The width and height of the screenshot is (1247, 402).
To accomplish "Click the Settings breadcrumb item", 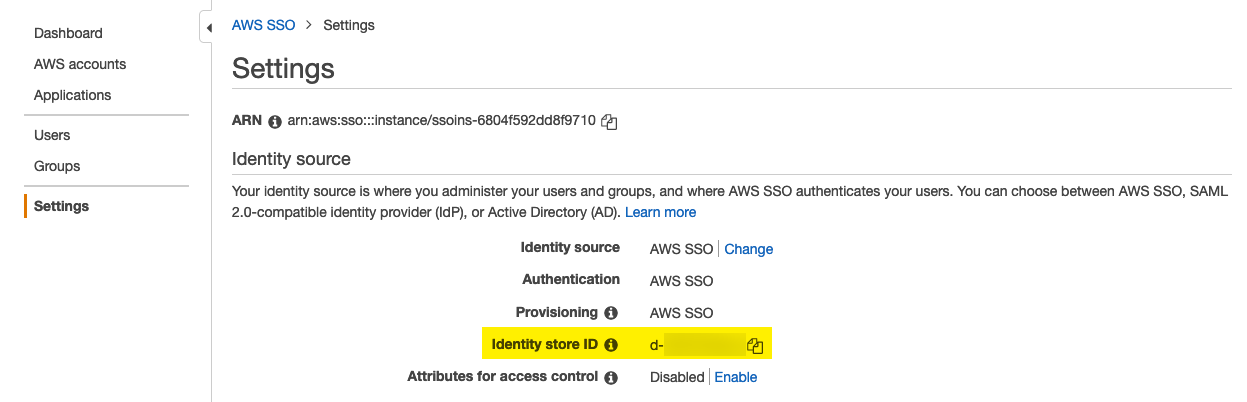I will pyautogui.click(x=349, y=25).
